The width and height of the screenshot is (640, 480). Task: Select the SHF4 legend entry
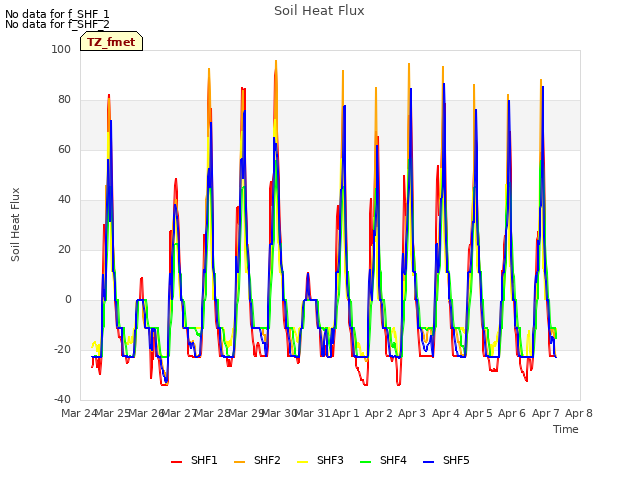[383, 460]
